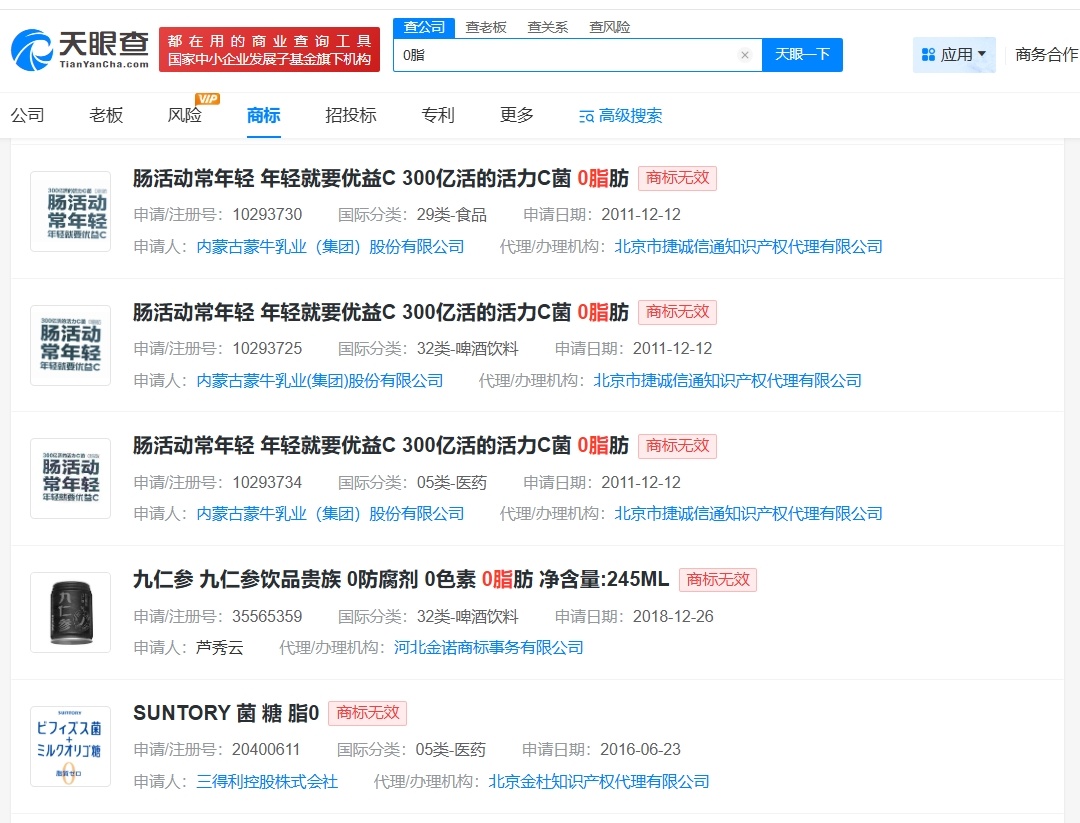Image resolution: width=1080 pixels, height=823 pixels.
Task: Open applicant 内蒙古蒙牛乳业 for trademark 10293730
Action: point(330,247)
